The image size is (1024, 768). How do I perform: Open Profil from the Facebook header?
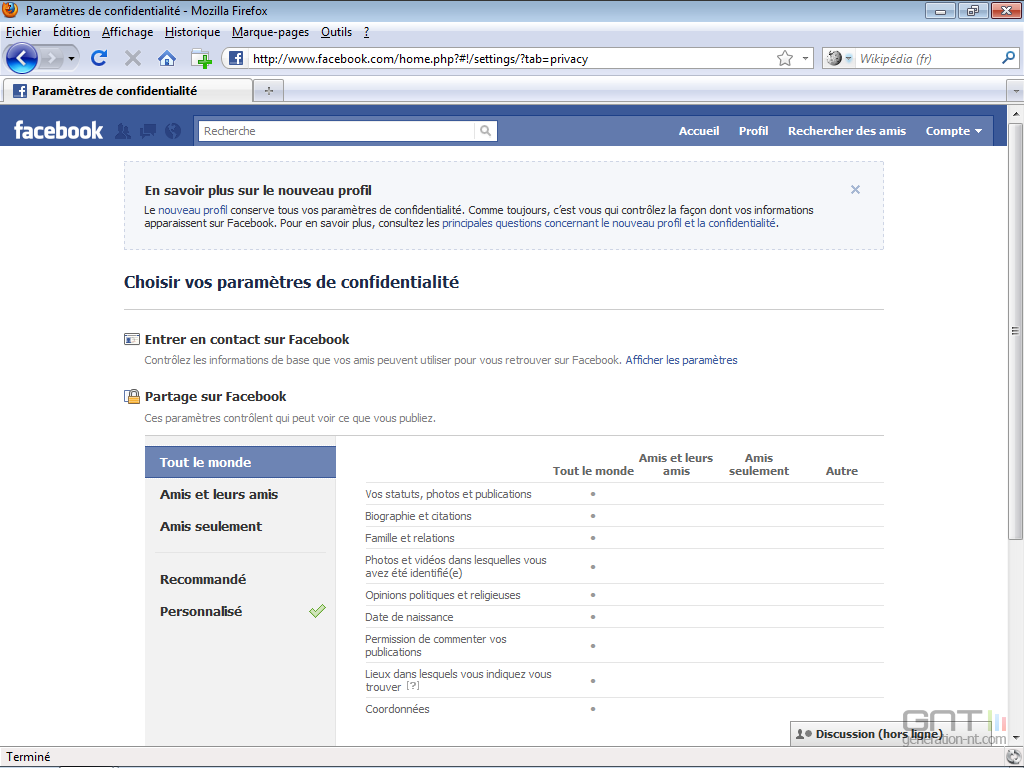753,131
